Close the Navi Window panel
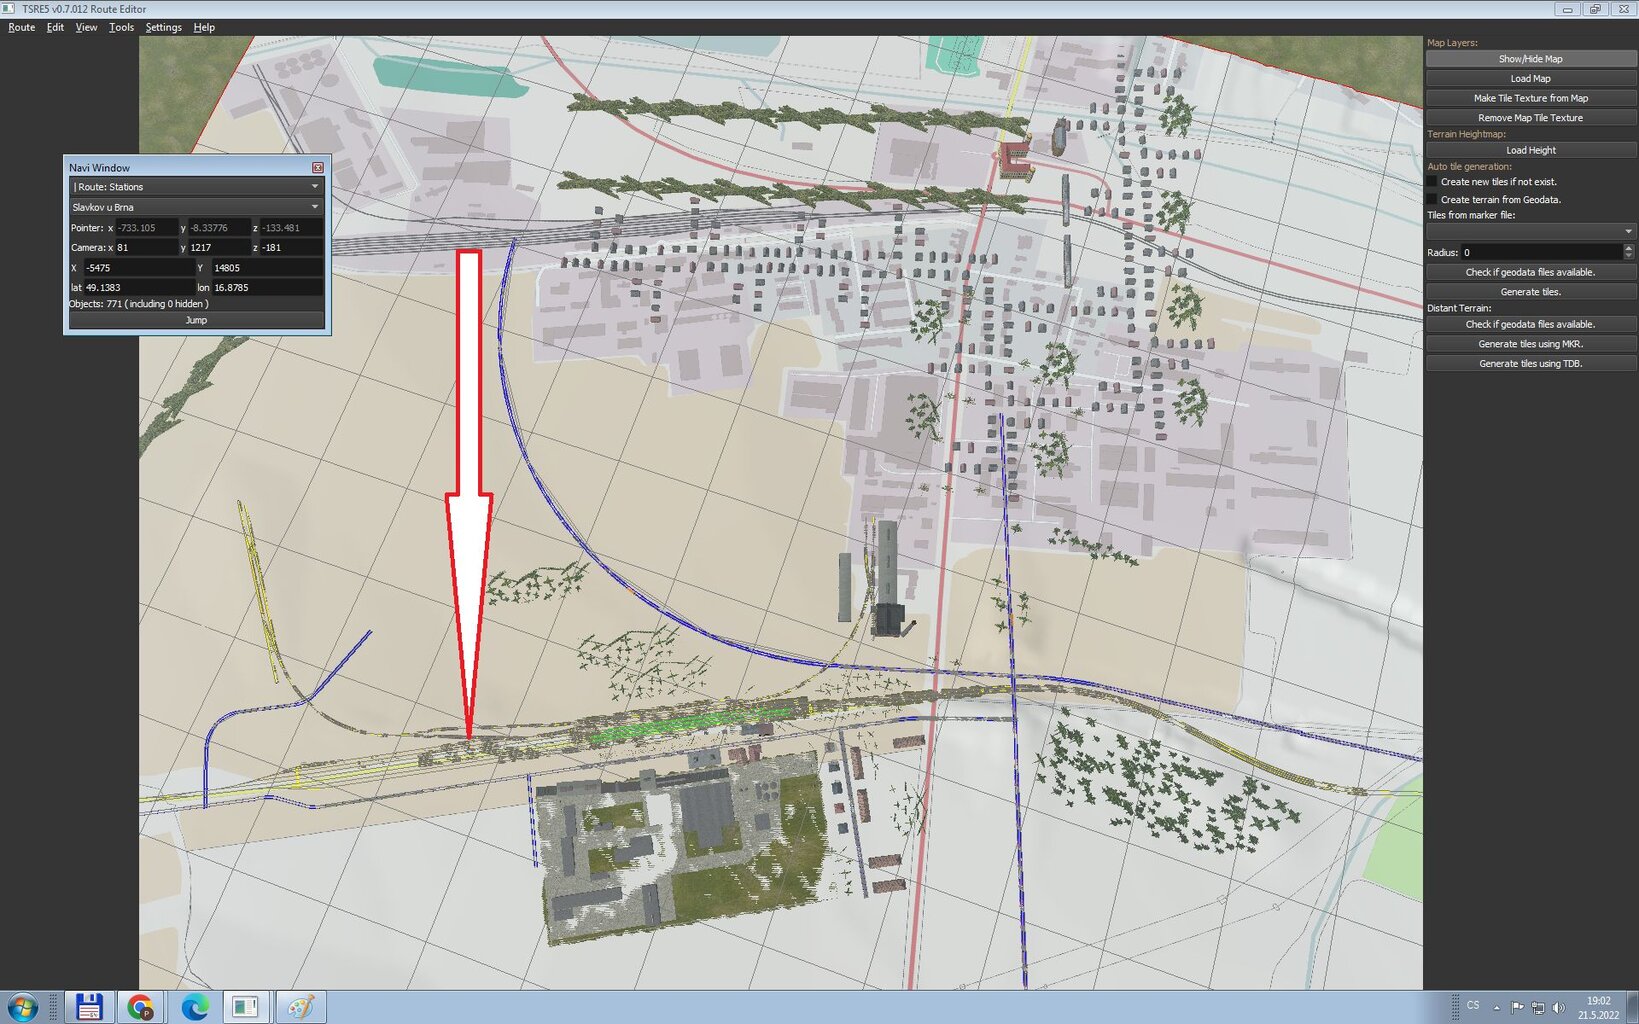Screen dimensions: 1639x1024 click(318, 168)
